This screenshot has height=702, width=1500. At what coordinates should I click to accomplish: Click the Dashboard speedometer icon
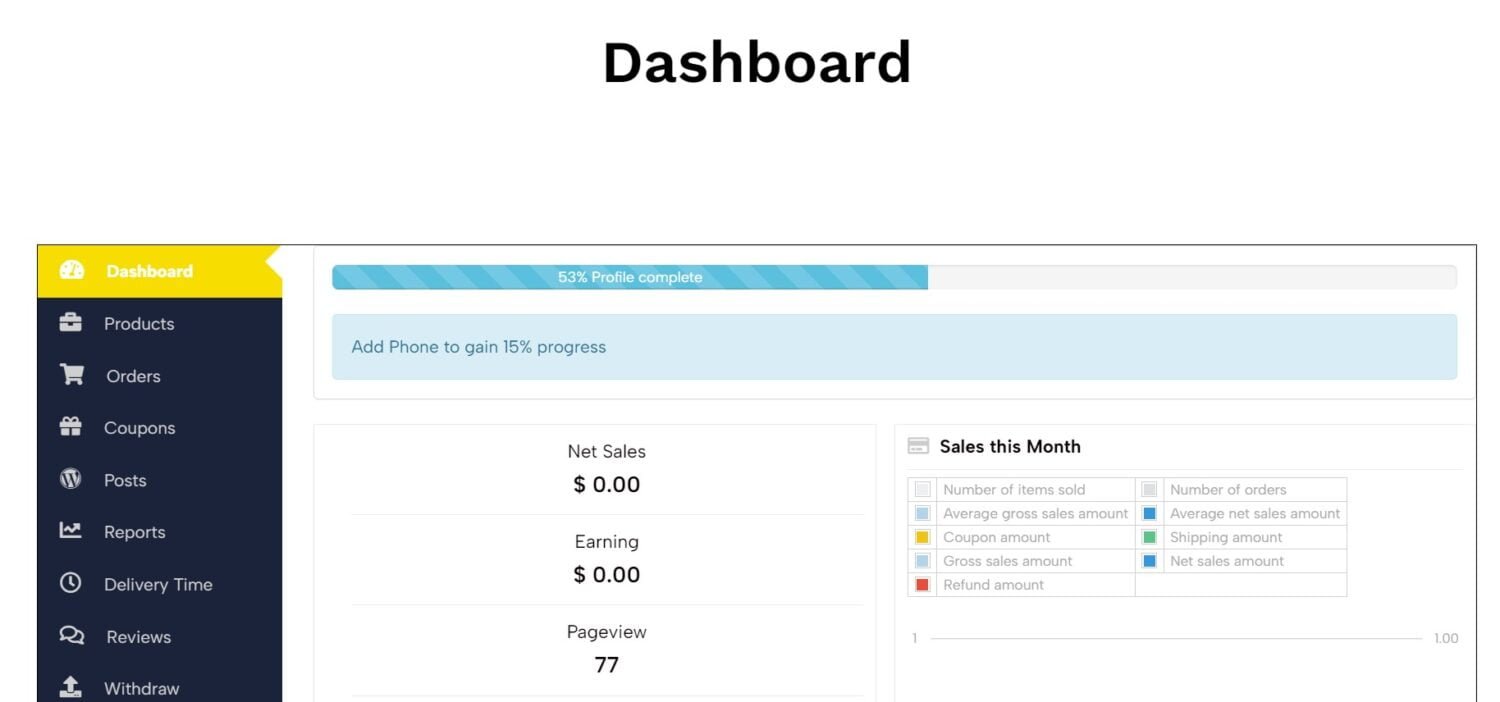[71, 271]
